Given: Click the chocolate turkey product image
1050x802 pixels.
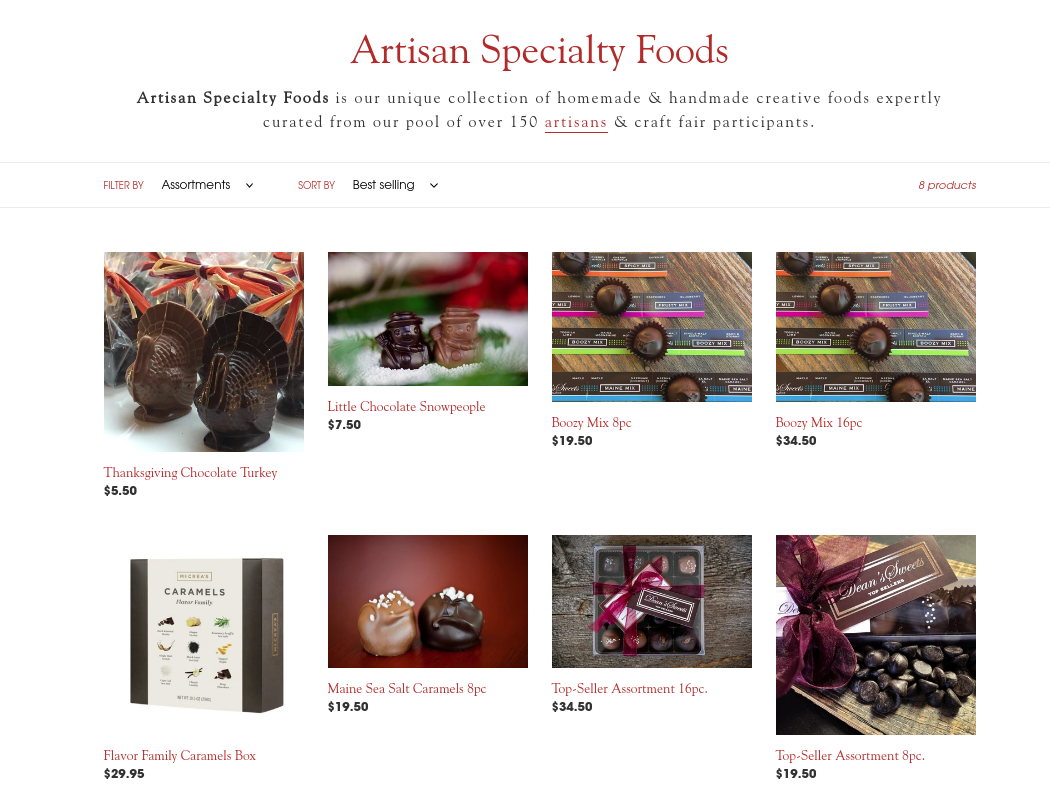Looking at the screenshot, I should click(x=204, y=351).
